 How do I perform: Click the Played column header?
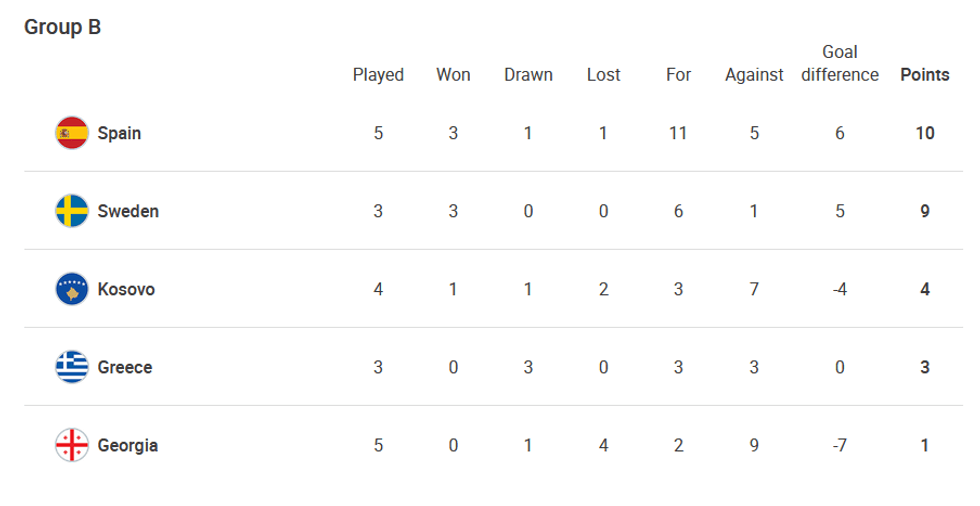(378, 75)
